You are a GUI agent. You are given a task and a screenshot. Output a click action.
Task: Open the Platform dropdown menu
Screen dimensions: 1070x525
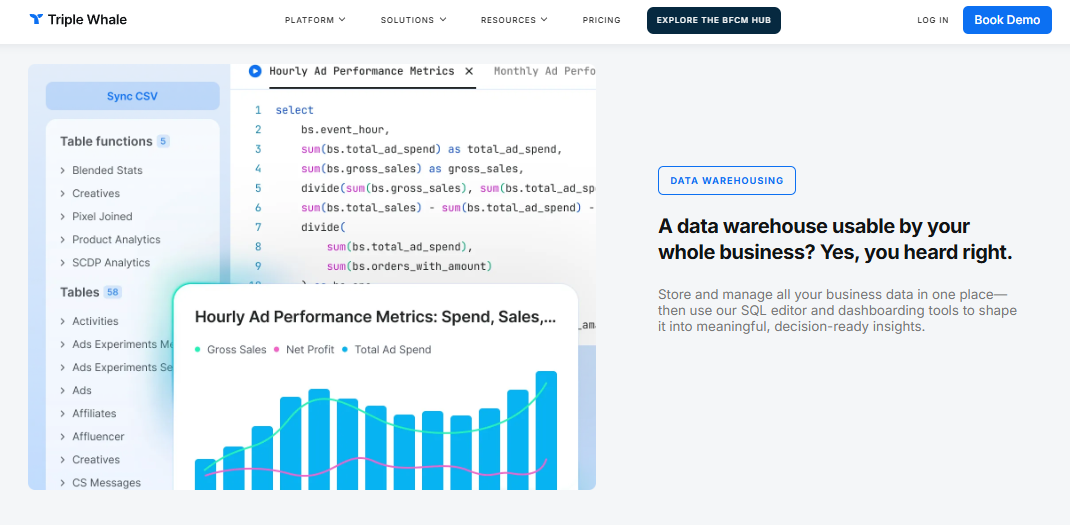pyautogui.click(x=315, y=20)
